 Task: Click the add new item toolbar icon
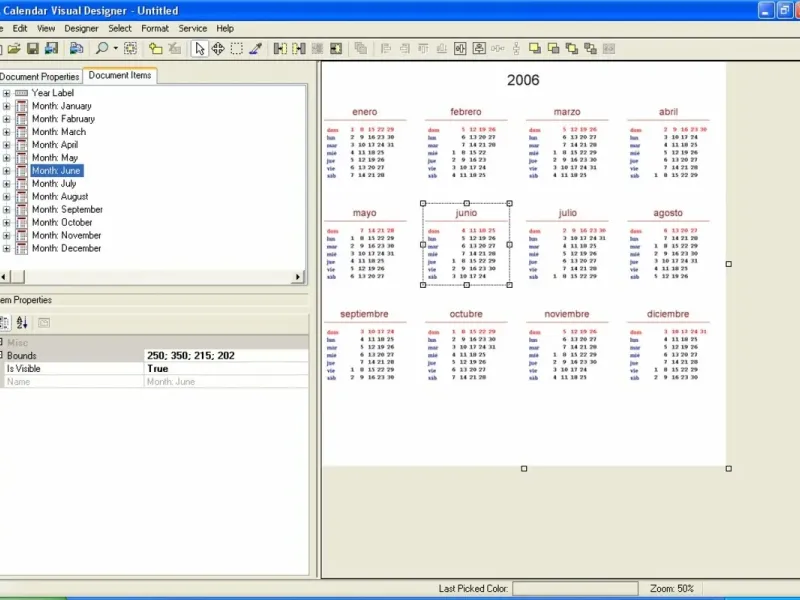point(156,48)
